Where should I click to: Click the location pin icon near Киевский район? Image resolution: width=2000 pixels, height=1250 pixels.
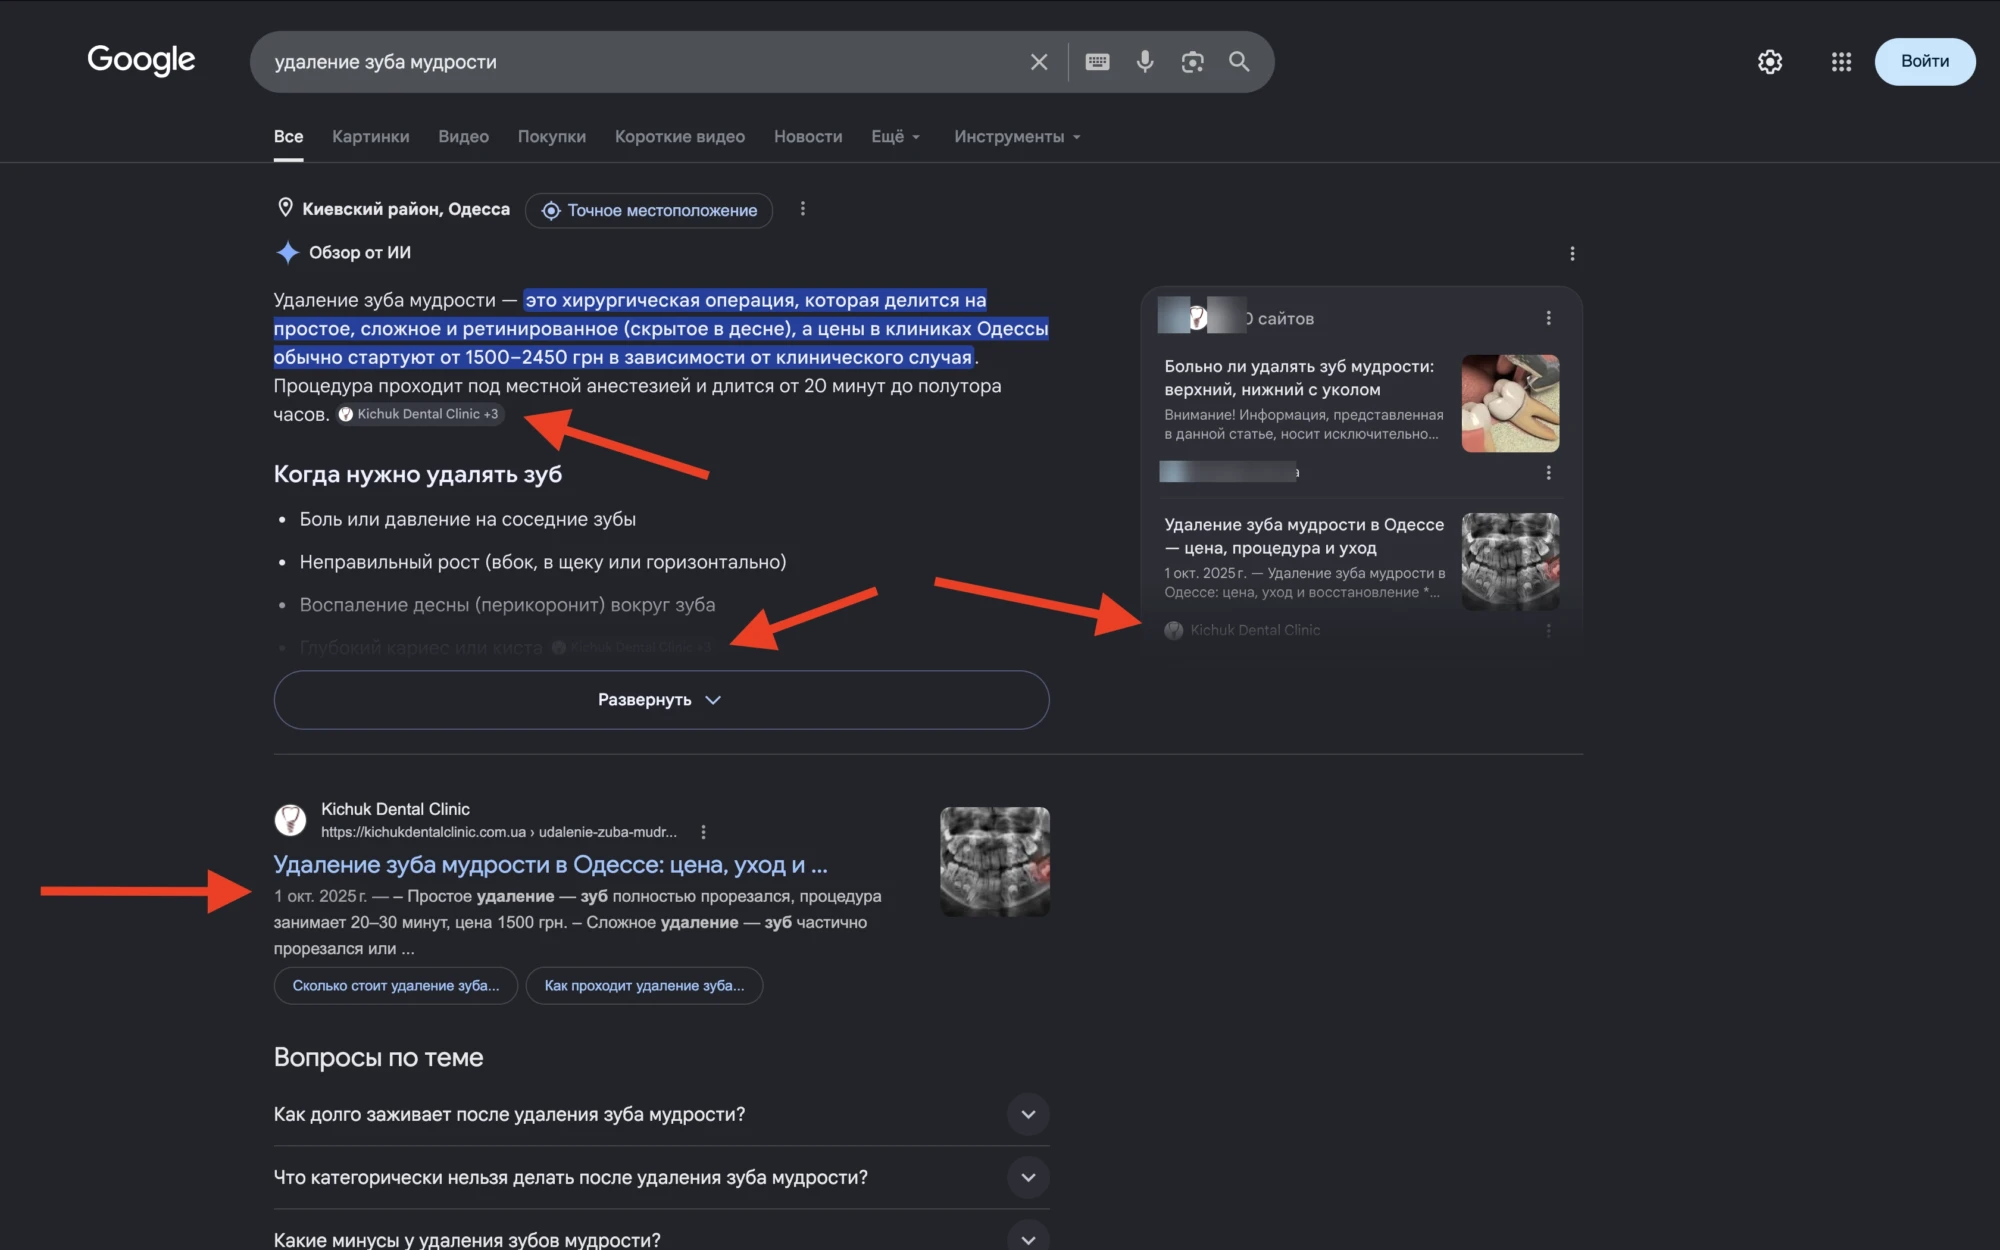tap(285, 208)
